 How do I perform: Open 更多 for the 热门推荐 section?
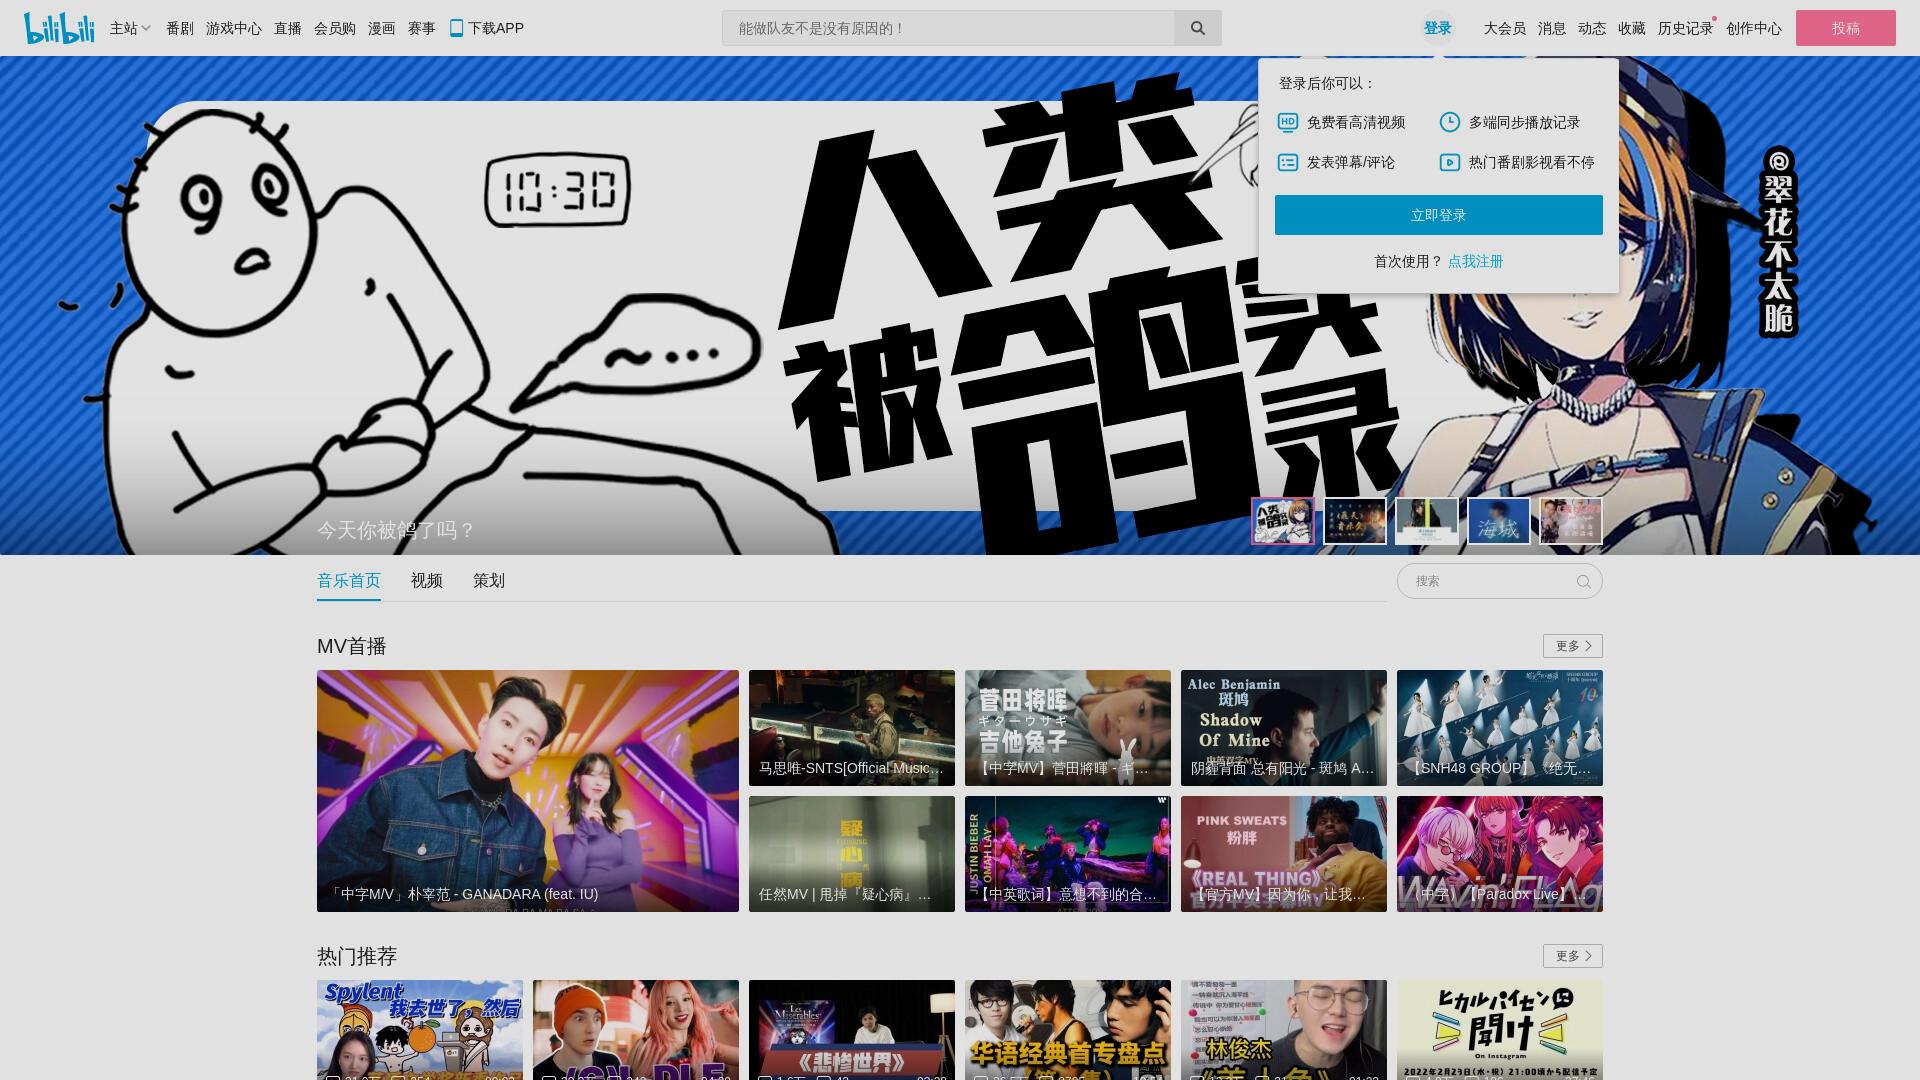(x=1572, y=956)
